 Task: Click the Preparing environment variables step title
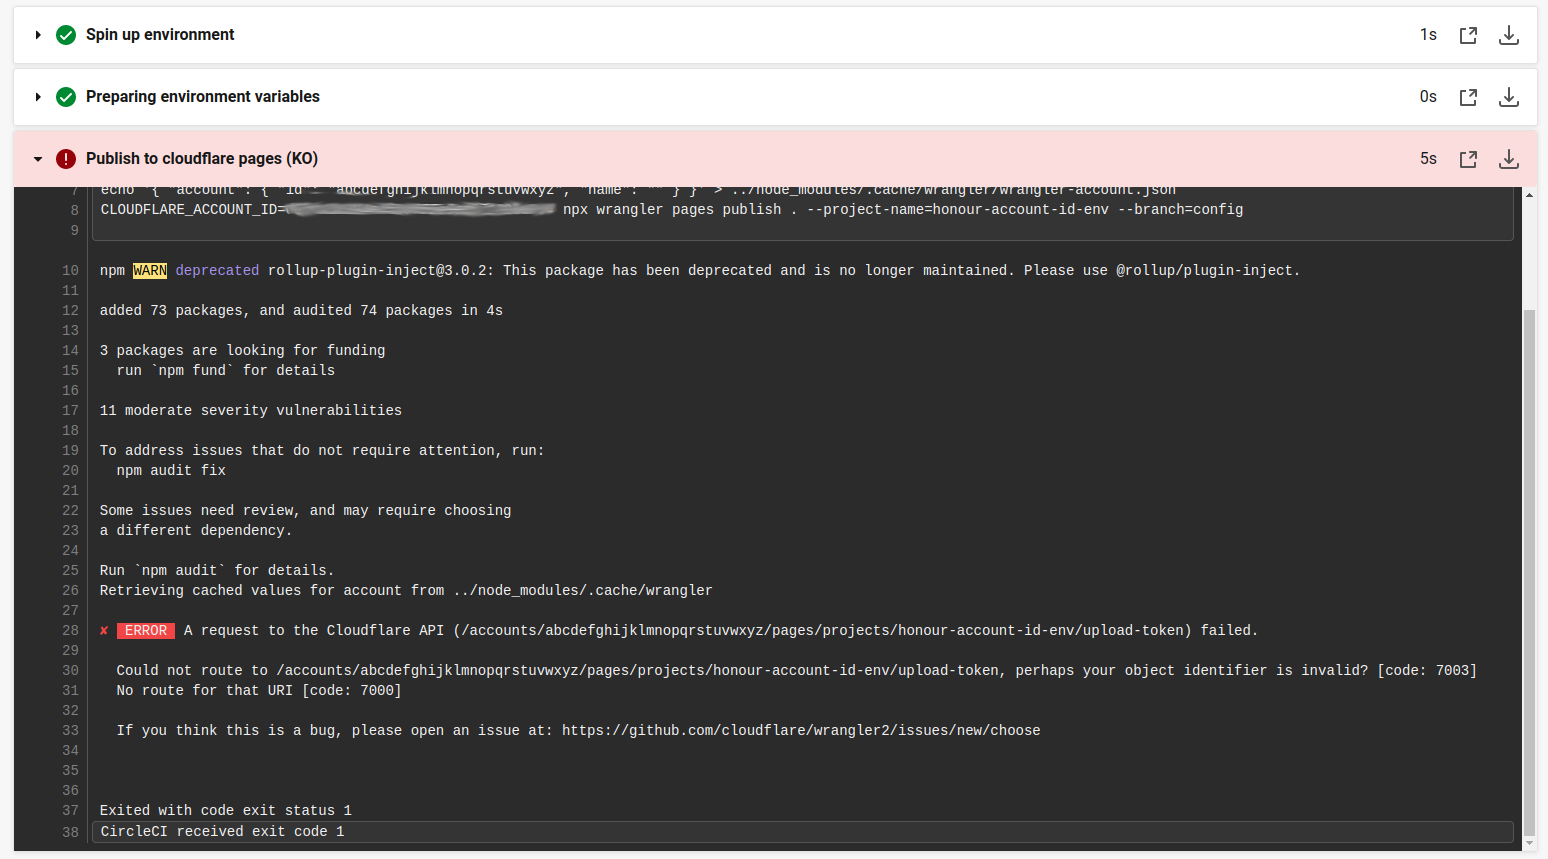tap(203, 97)
